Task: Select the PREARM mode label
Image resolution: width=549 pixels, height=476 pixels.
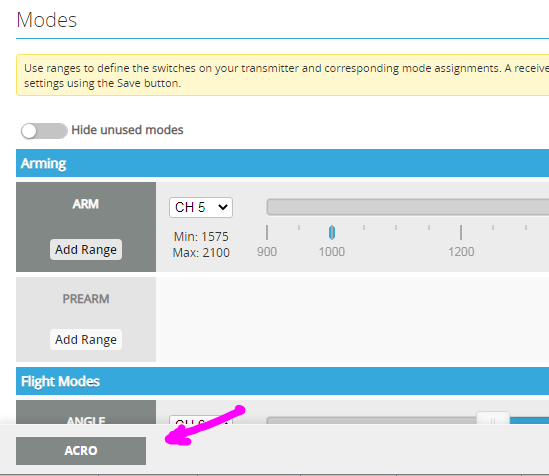Action: click(x=86, y=299)
